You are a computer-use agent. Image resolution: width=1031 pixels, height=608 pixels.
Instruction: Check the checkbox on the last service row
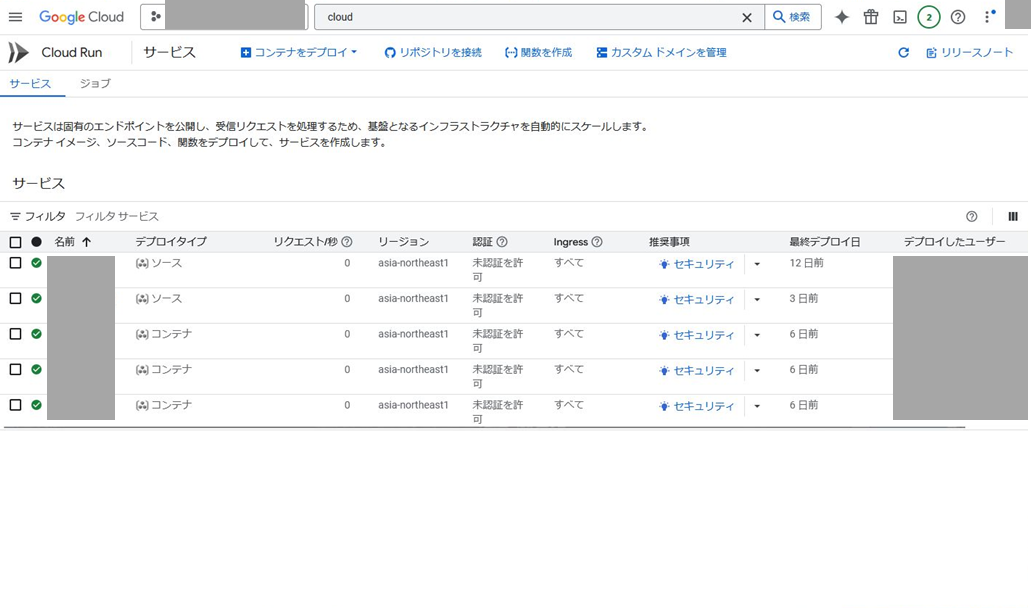pyautogui.click(x=14, y=405)
